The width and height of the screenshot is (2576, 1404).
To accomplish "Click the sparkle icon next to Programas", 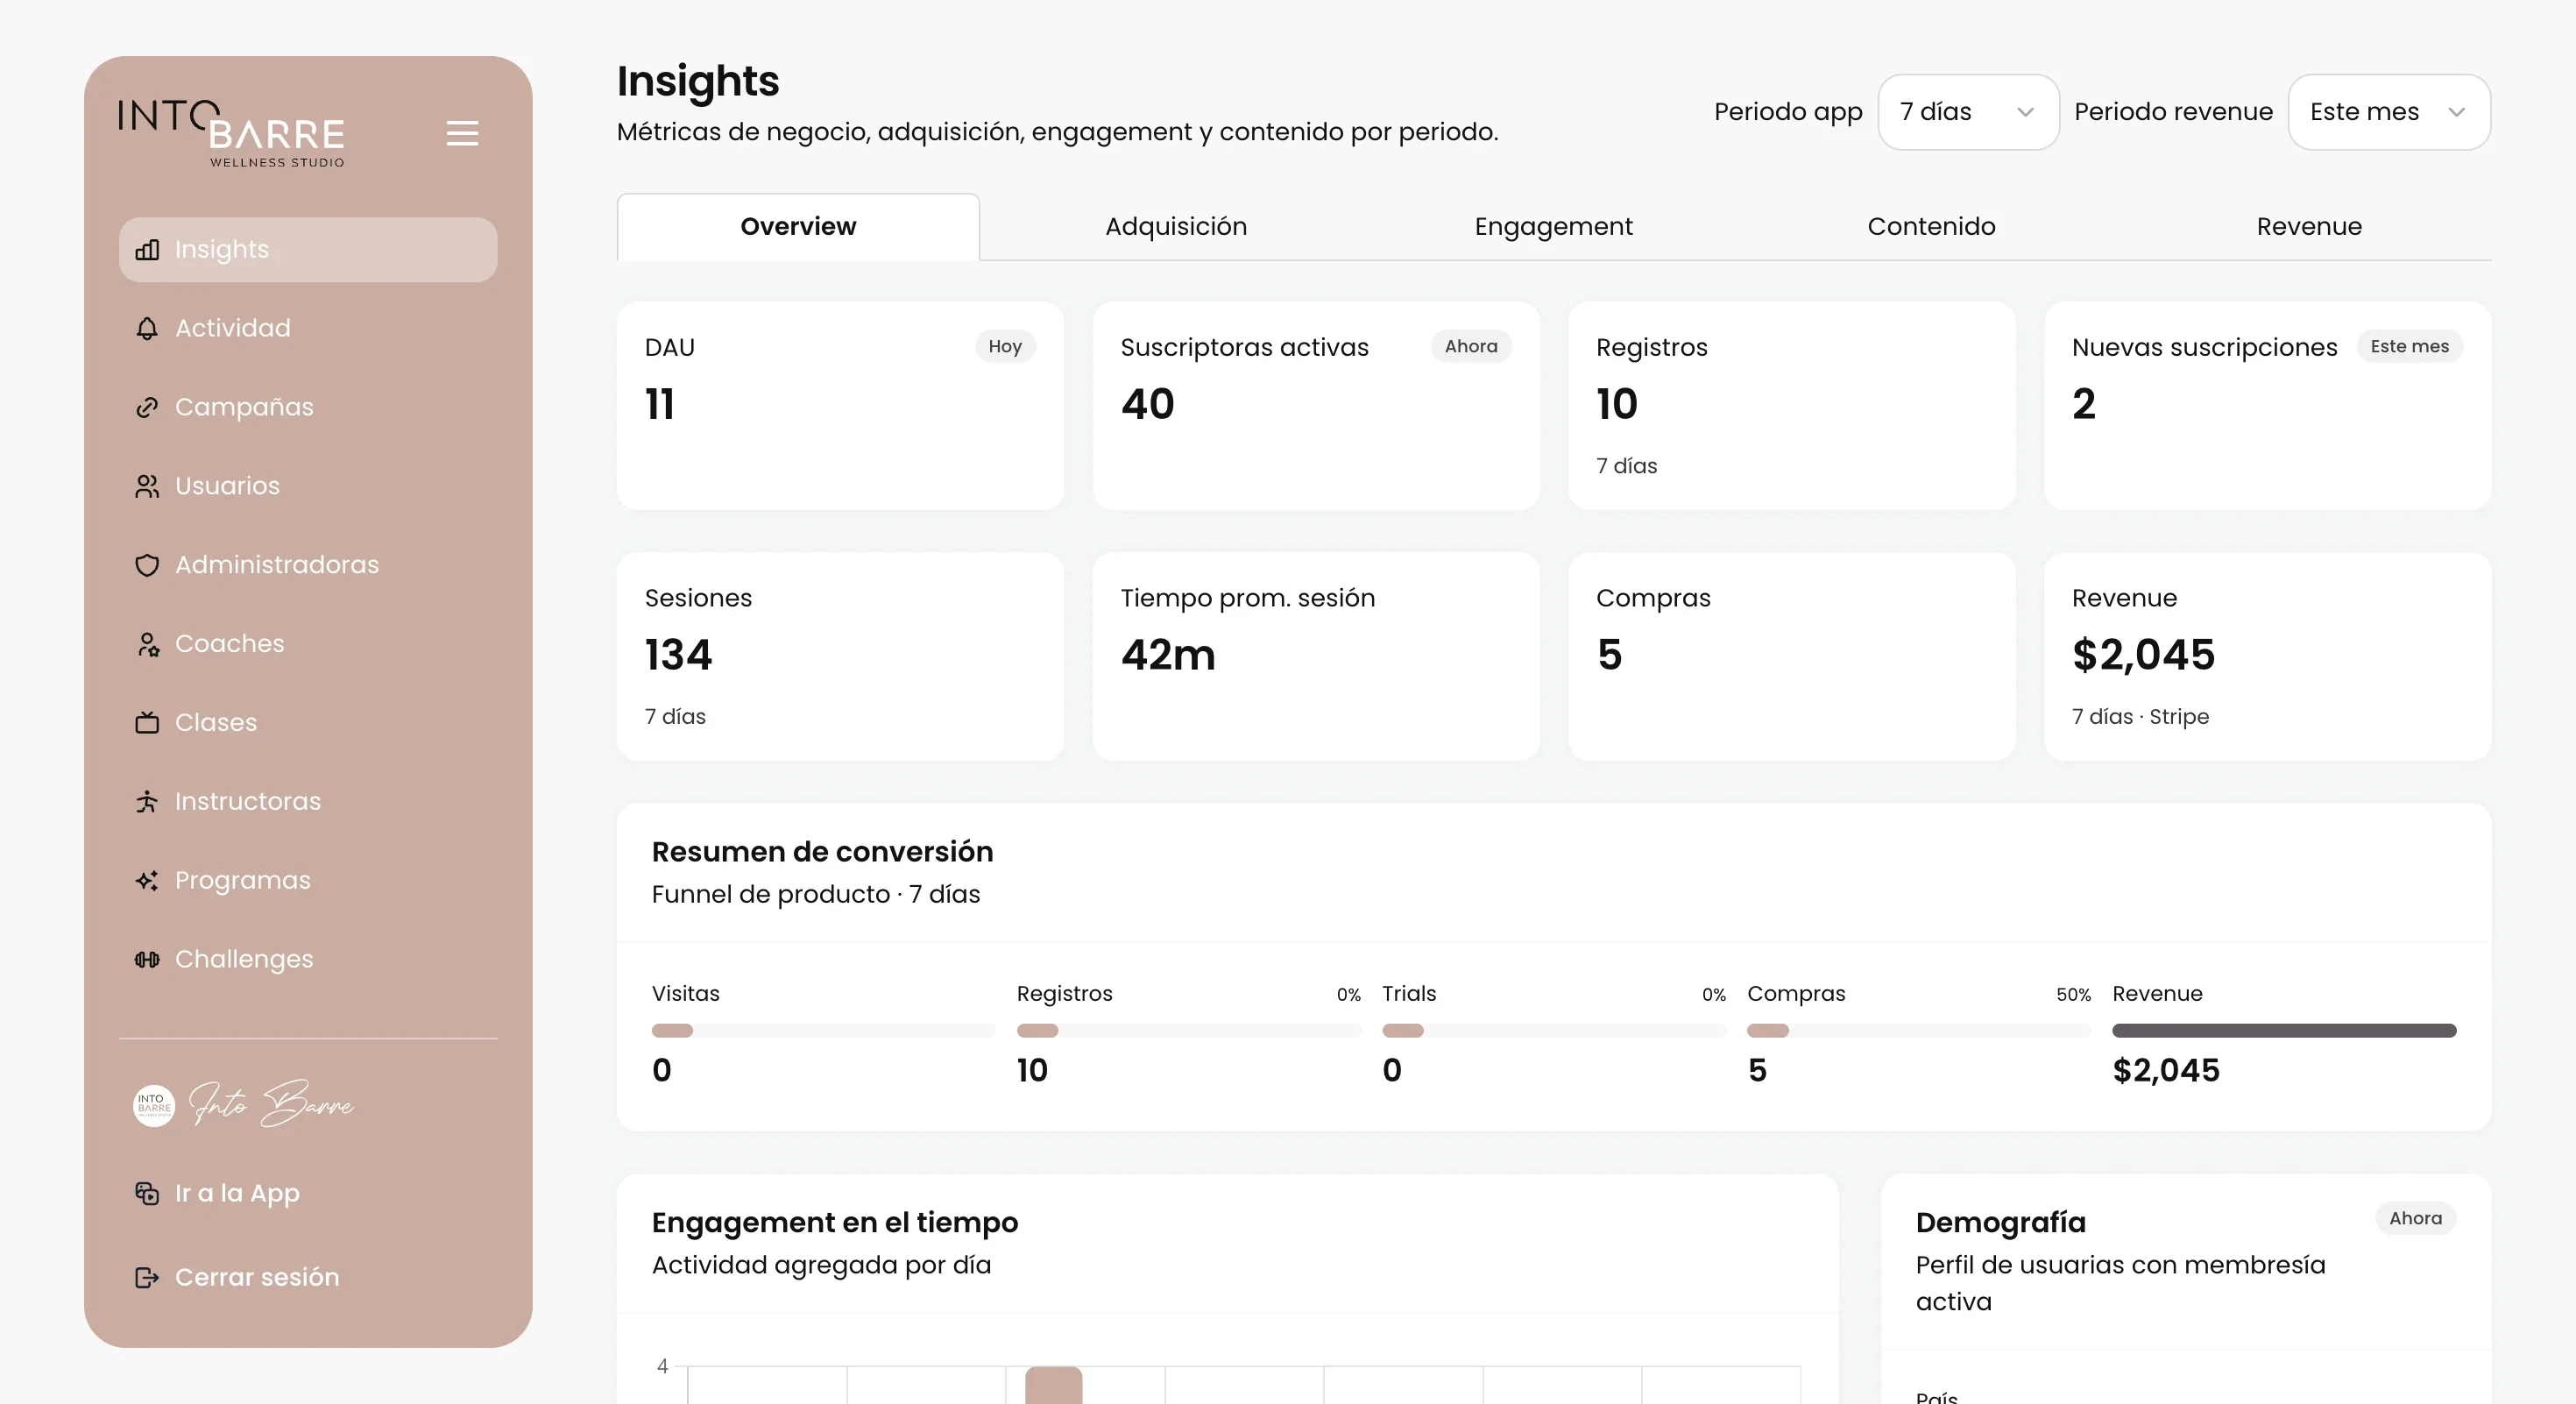I will click(x=147, y=880).
